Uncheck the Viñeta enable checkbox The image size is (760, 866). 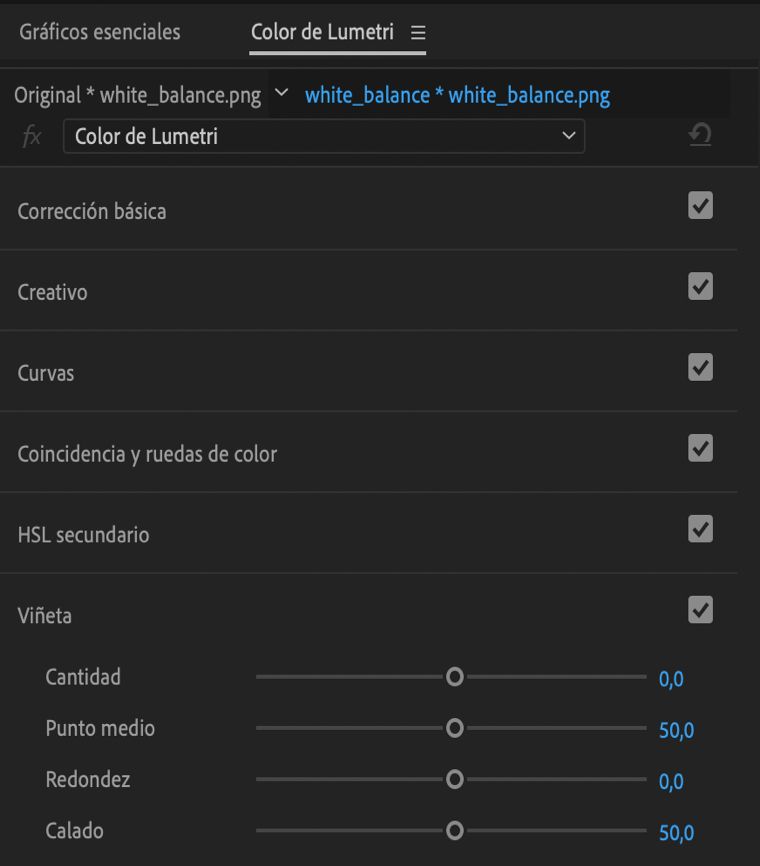pyautogui.click(x=701, y=611)
